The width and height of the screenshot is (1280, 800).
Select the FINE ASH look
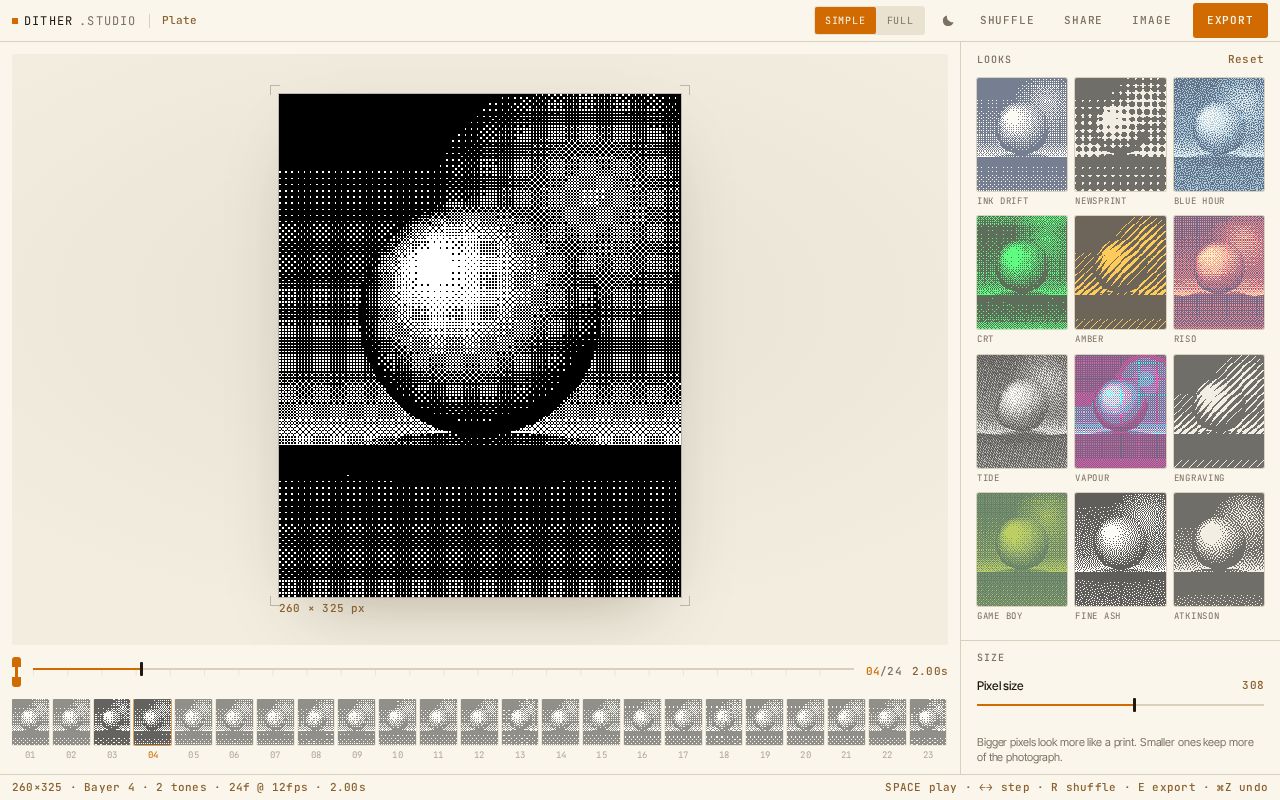(1120, 549)
